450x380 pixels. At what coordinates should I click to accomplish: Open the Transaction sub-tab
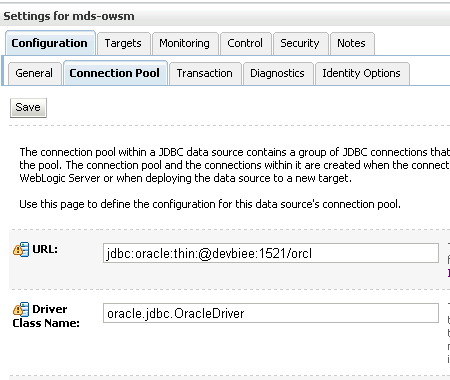[x=205, y=73]
